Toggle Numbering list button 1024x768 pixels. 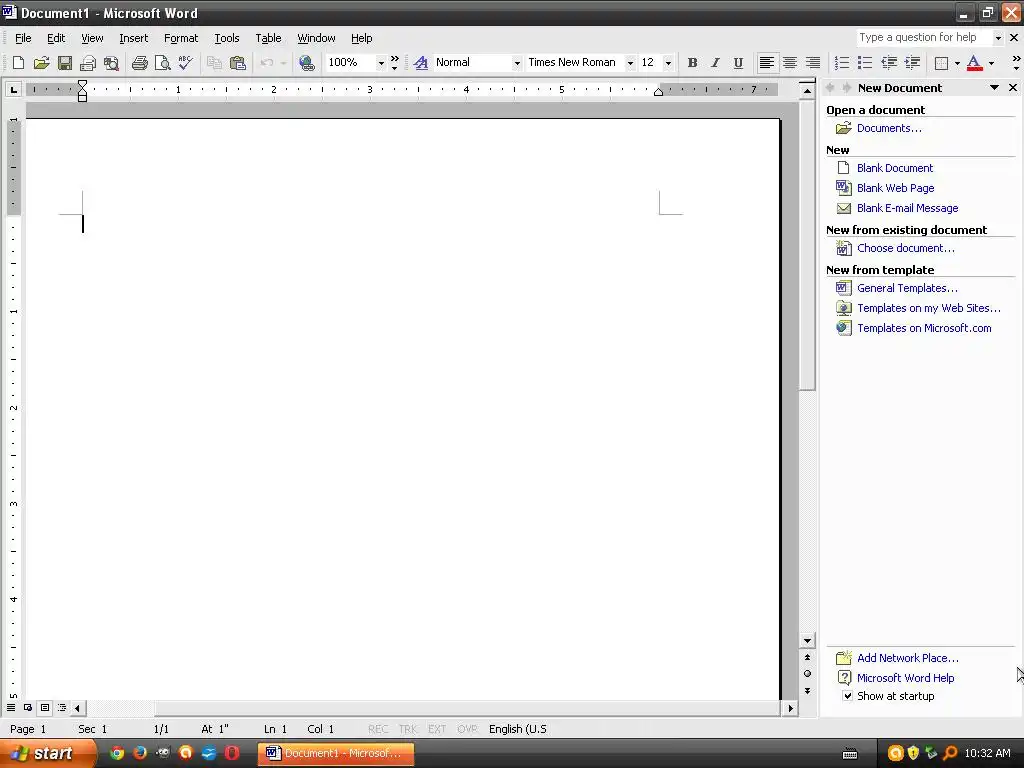click(842, 63)
